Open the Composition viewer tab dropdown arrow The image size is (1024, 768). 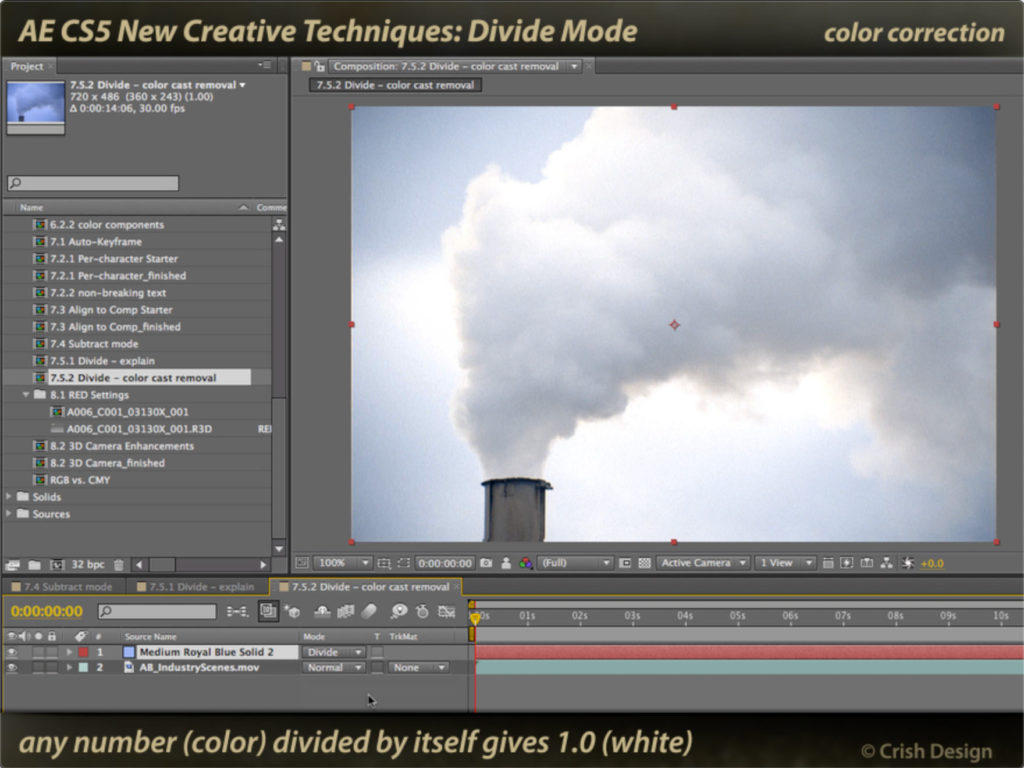(574, 67)
